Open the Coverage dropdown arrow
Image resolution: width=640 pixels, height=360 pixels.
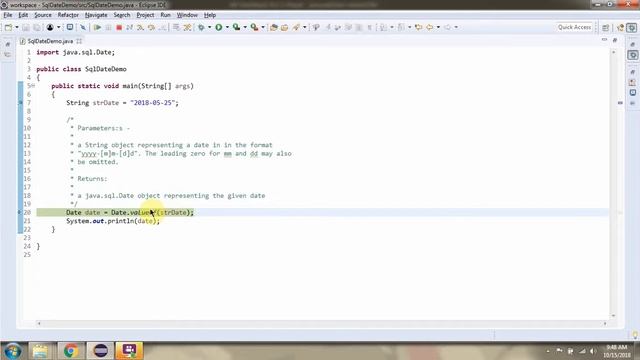[x=245, y=27]
